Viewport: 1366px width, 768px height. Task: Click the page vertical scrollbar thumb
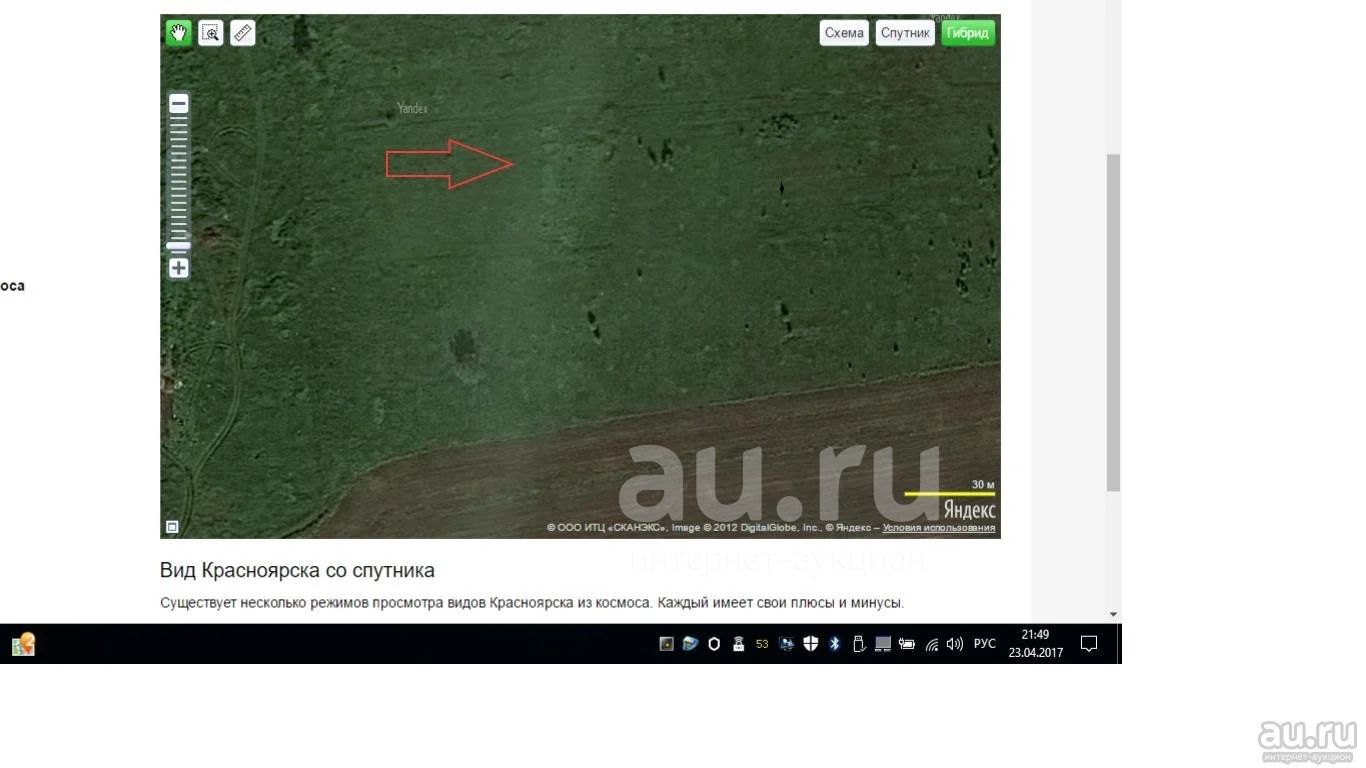click(1113, 322)
